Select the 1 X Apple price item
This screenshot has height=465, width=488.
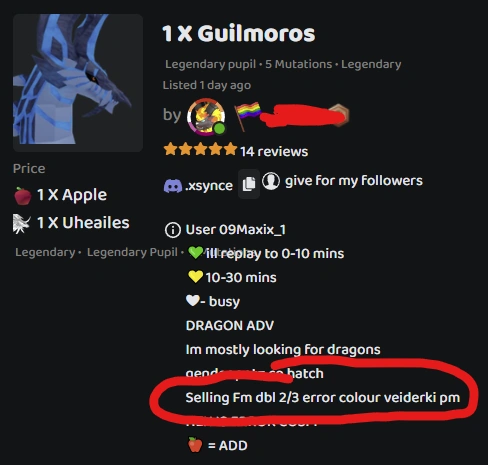tap(60, 195)
